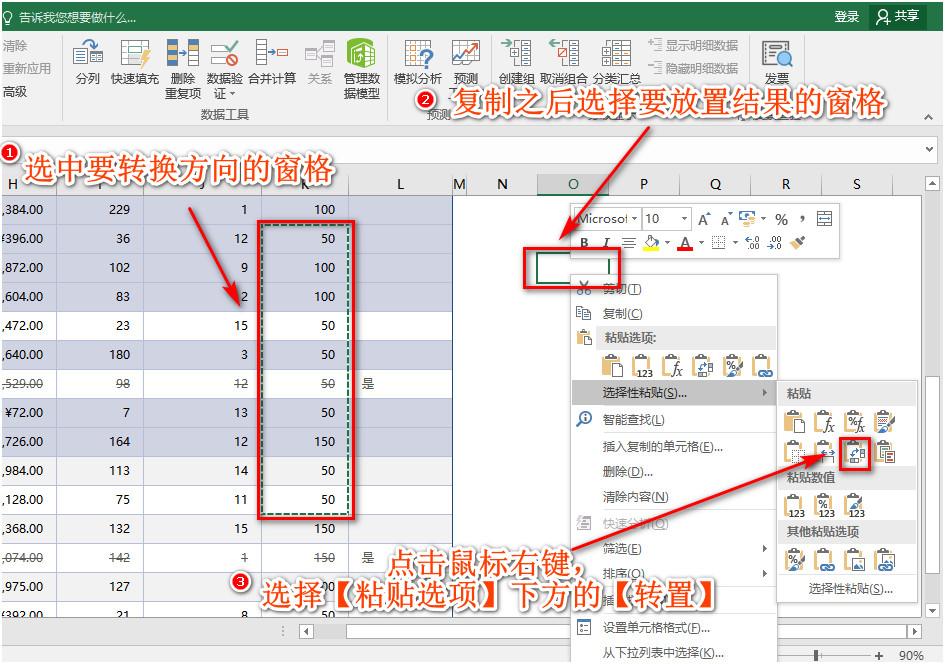The image size is (946, 664).
Task: Open fill color dropdown arrow in mini toolbar
Action: (x=667, y=242)
